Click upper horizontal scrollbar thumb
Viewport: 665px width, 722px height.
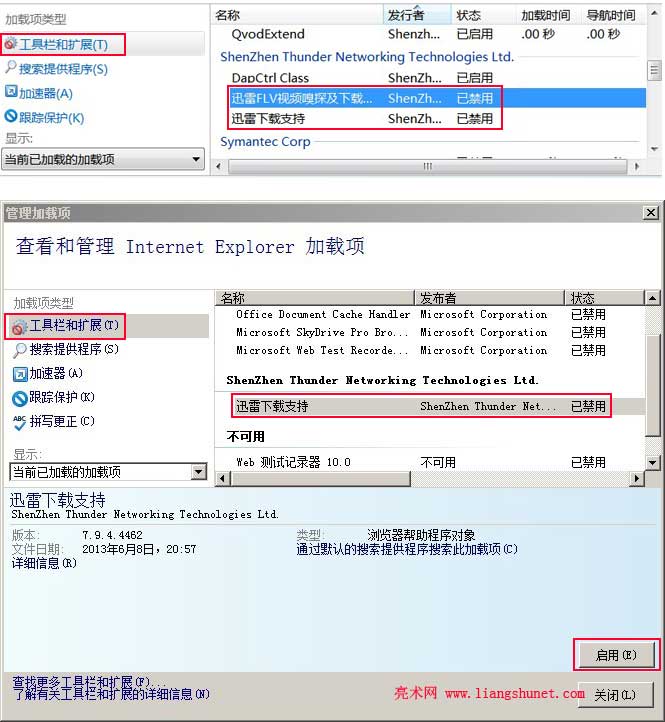click(427, 167)
